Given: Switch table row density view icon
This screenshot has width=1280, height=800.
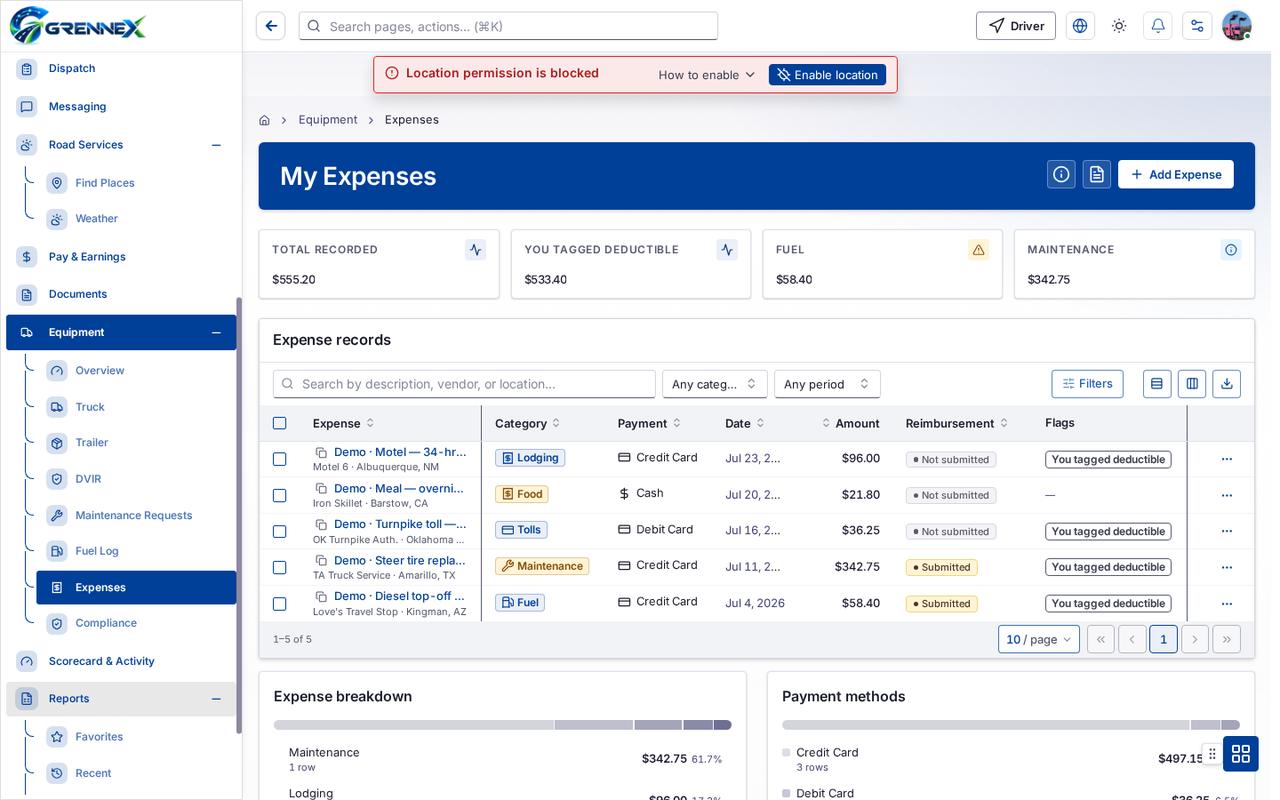Looking at the screenshot, I should pyautogui.click(x=1157, y=384).
